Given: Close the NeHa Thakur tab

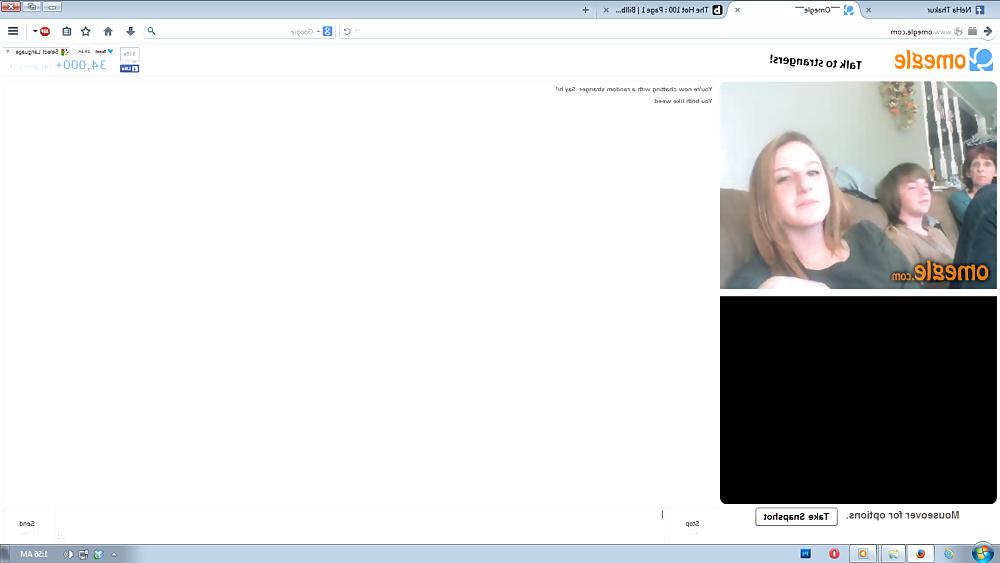Looking at the screenshot, I should [x=868, y=10].
